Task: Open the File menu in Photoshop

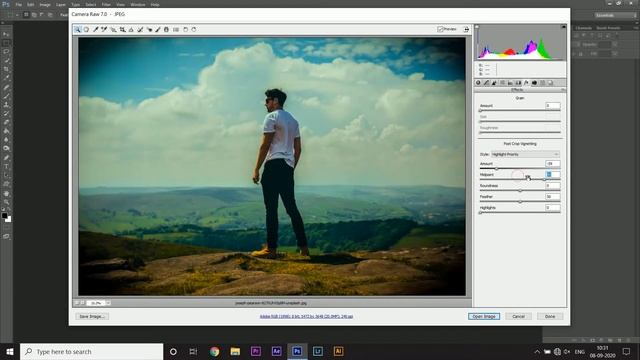Action: [x=18, y=4]
